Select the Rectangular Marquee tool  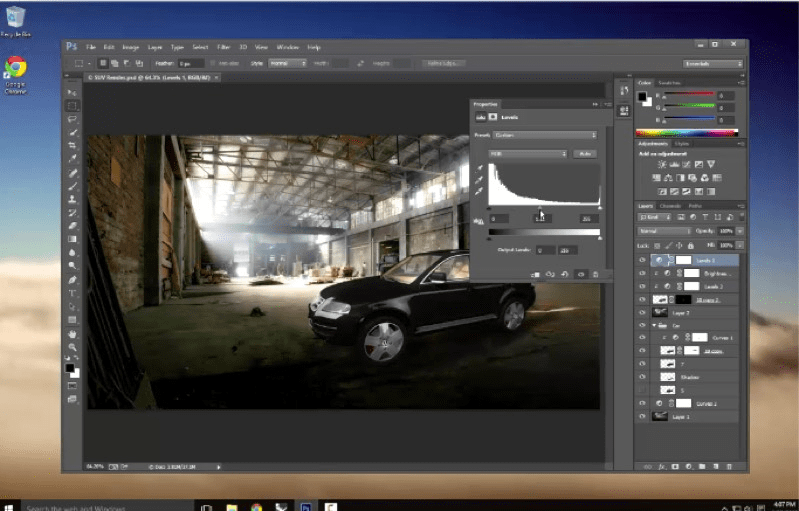point(73,105)
